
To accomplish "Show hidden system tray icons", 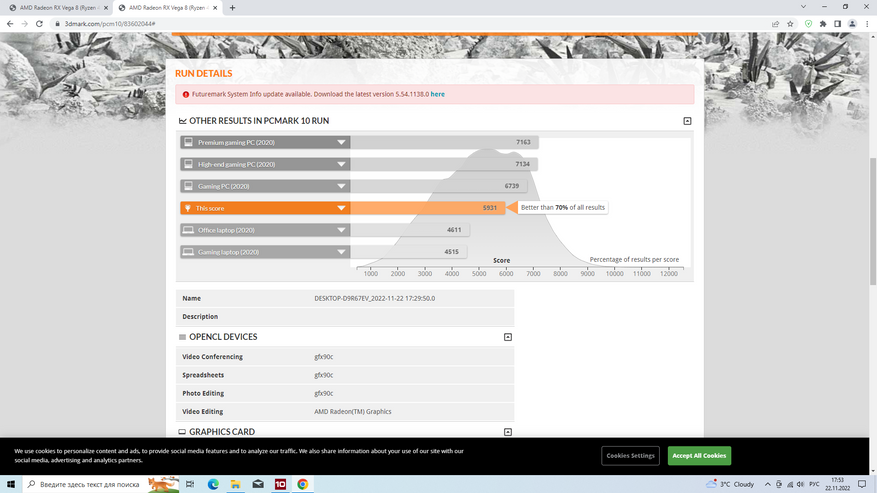I will tap(767, 485).
